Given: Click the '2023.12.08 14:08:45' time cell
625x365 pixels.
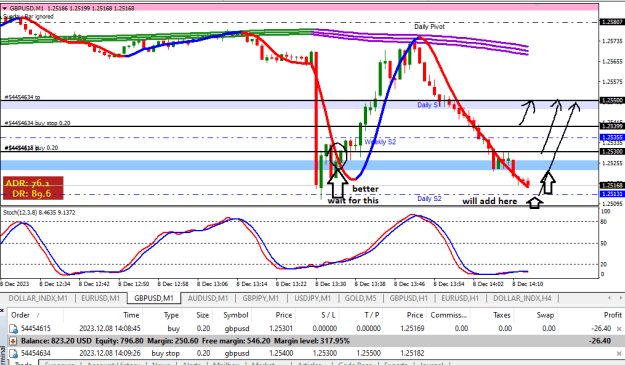Looking at the screenshot, I should pyautogui.click(x=110, y=329).
